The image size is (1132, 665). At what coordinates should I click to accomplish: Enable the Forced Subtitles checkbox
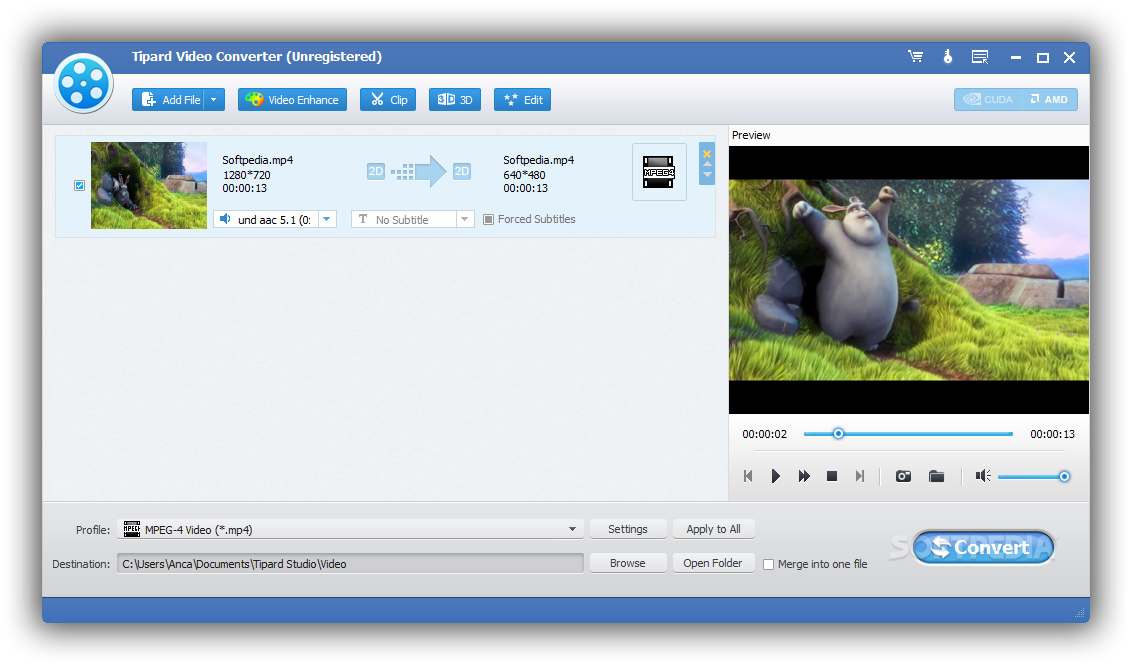point(489,220)
